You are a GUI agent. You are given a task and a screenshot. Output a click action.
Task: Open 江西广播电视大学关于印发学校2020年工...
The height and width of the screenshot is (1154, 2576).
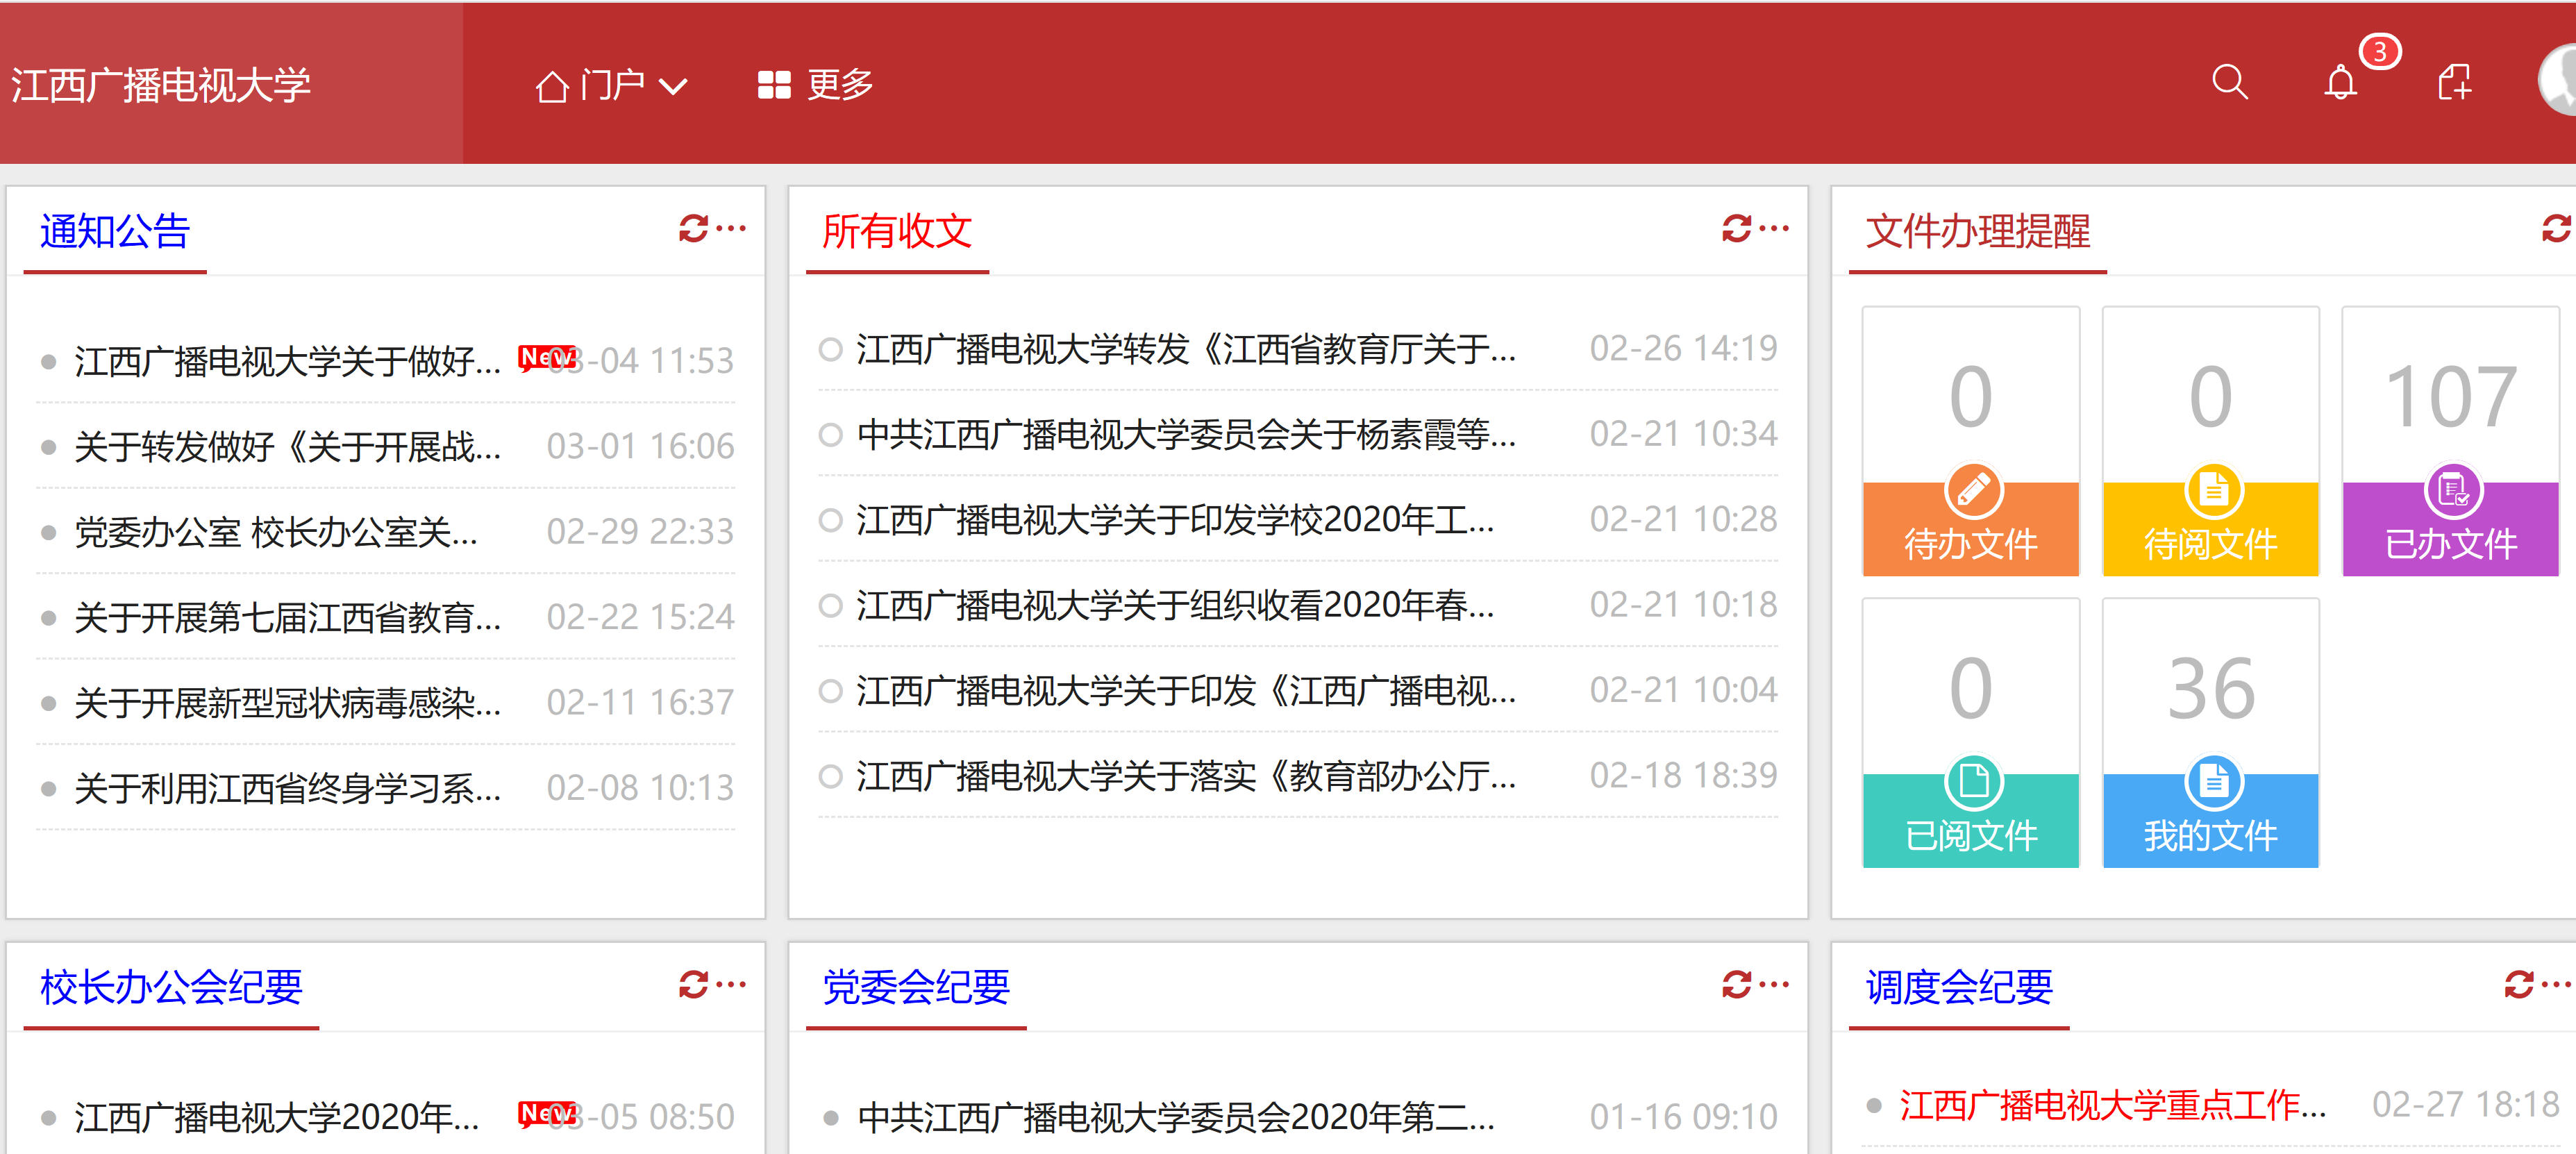[x=1175, y=520]
